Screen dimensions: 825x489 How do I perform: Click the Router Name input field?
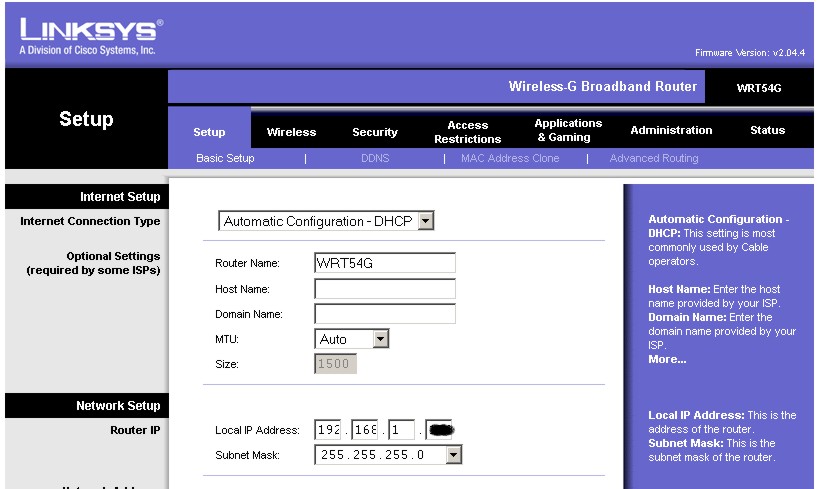385,263
